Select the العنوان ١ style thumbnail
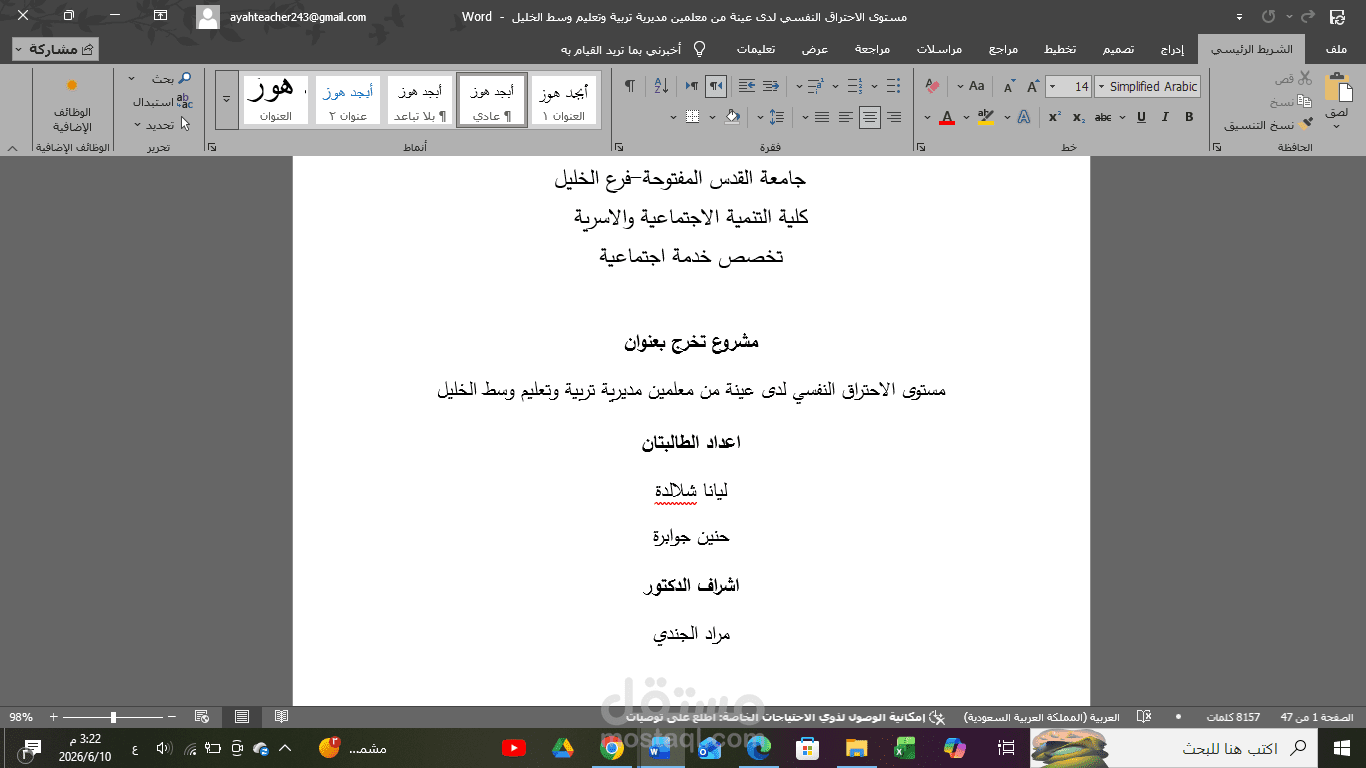Screen dimensions: 1366x768 (x=563, y=101)
